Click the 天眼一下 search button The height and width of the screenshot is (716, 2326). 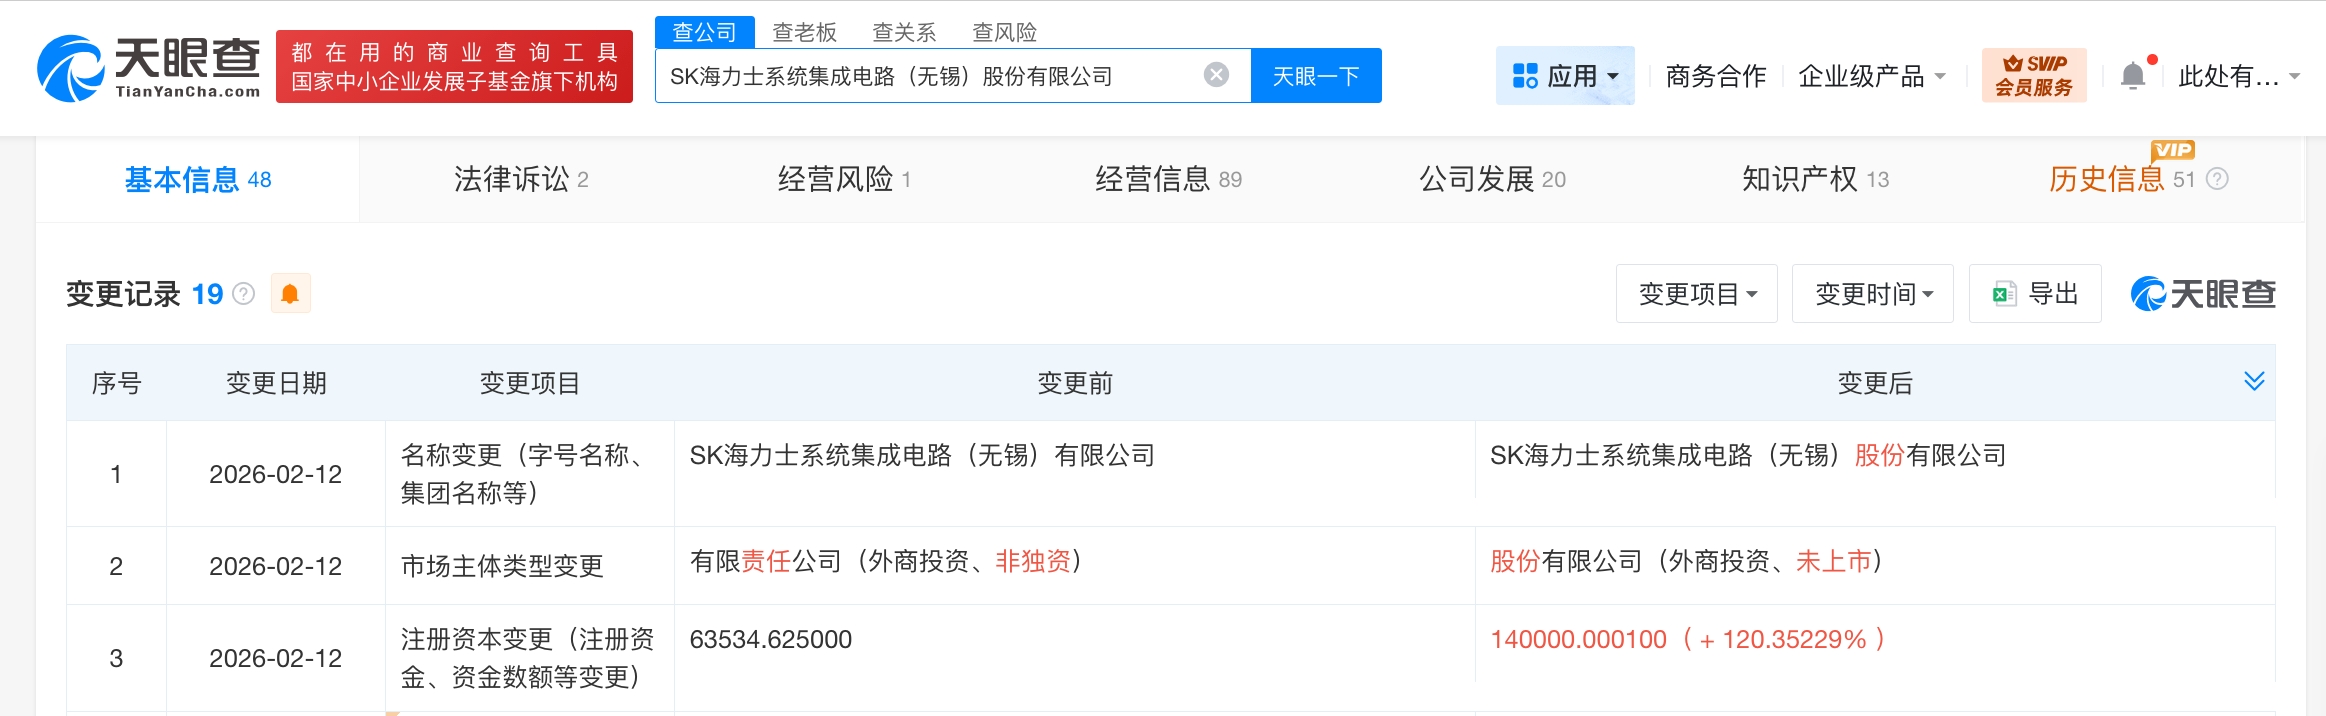click(1315, 76)
